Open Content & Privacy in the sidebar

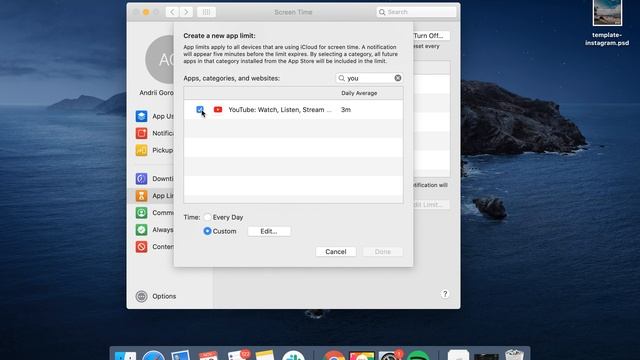[x=154, y=247]
